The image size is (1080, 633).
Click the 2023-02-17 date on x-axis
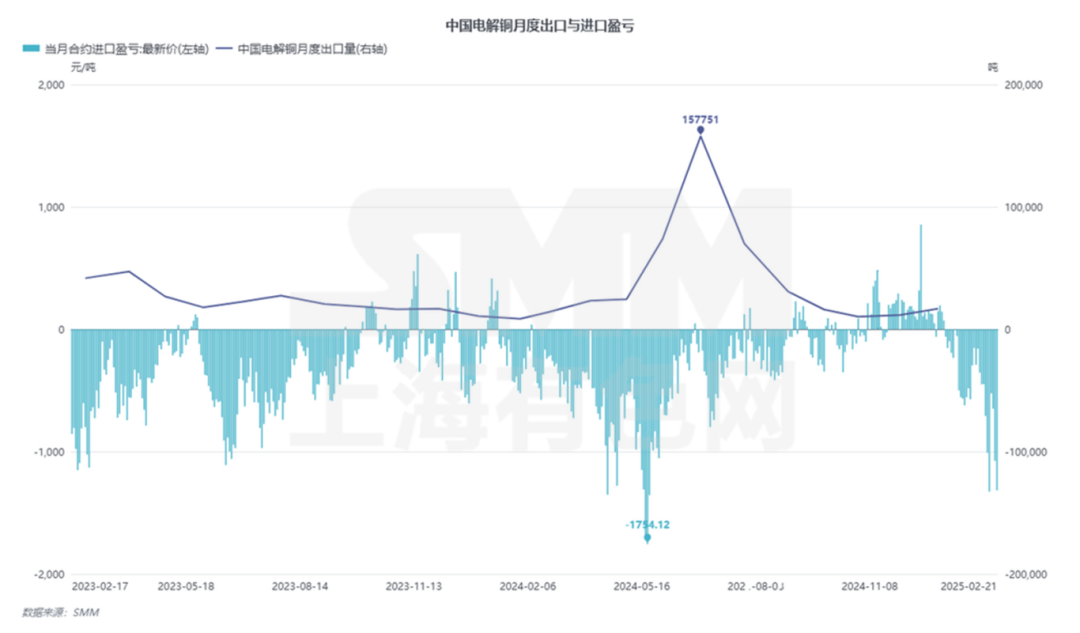[x=99, y=586]
